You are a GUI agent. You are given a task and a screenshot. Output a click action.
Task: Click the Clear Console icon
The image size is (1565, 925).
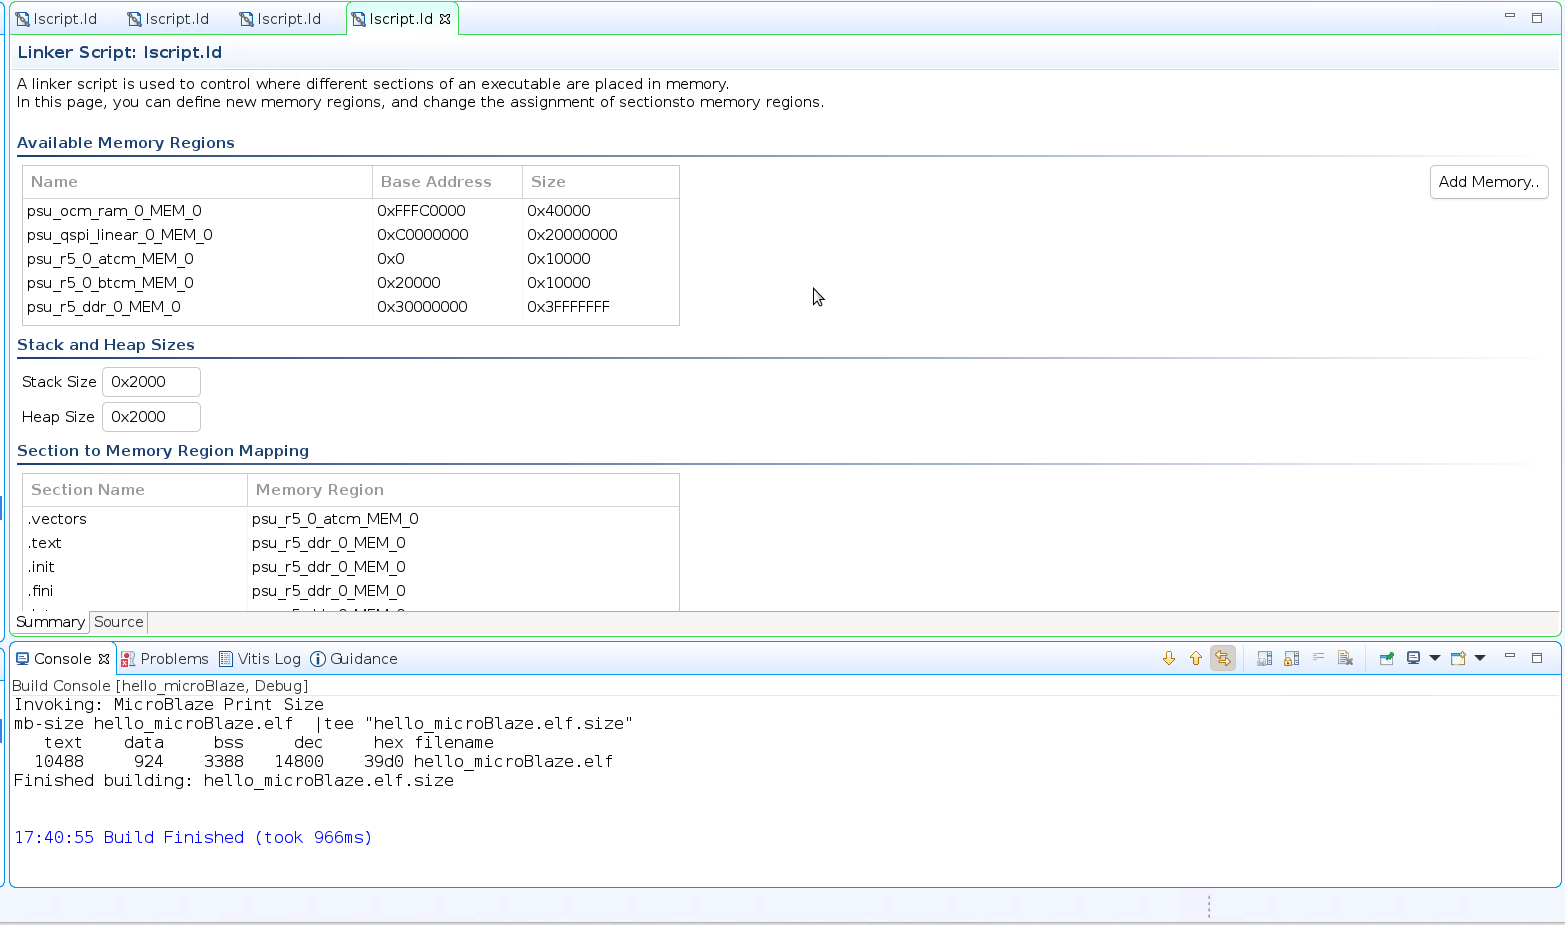click(x=1345, y=658)
